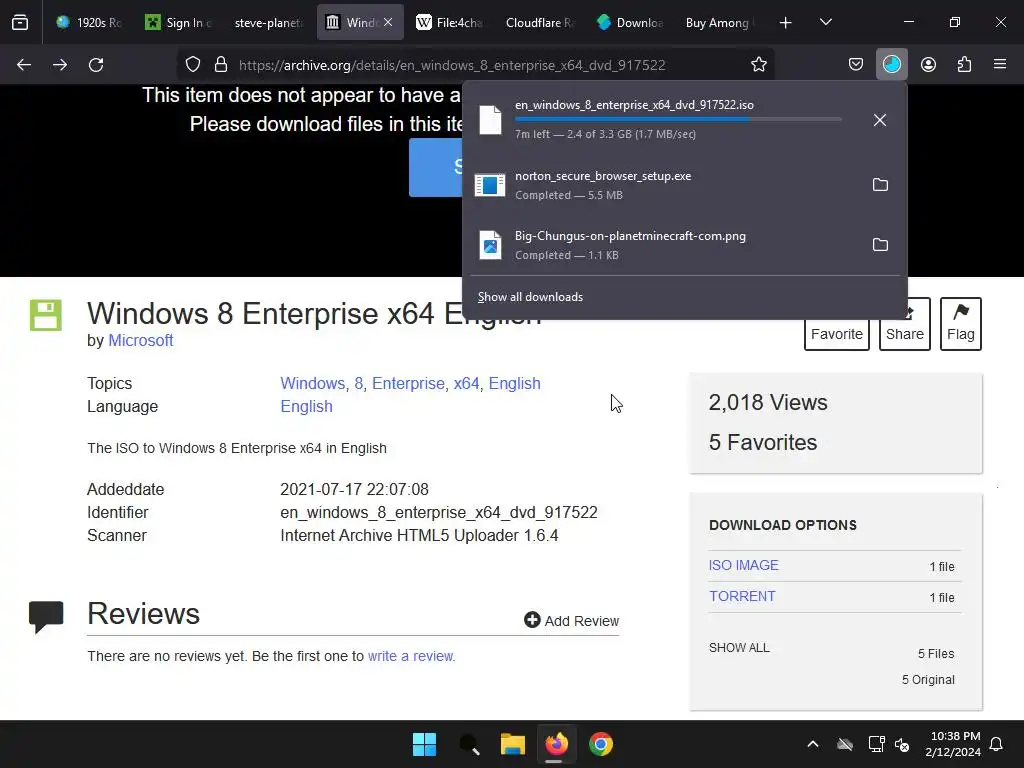Download TORRENT option
Screen dimensions: 1024x768
point(742,596)
